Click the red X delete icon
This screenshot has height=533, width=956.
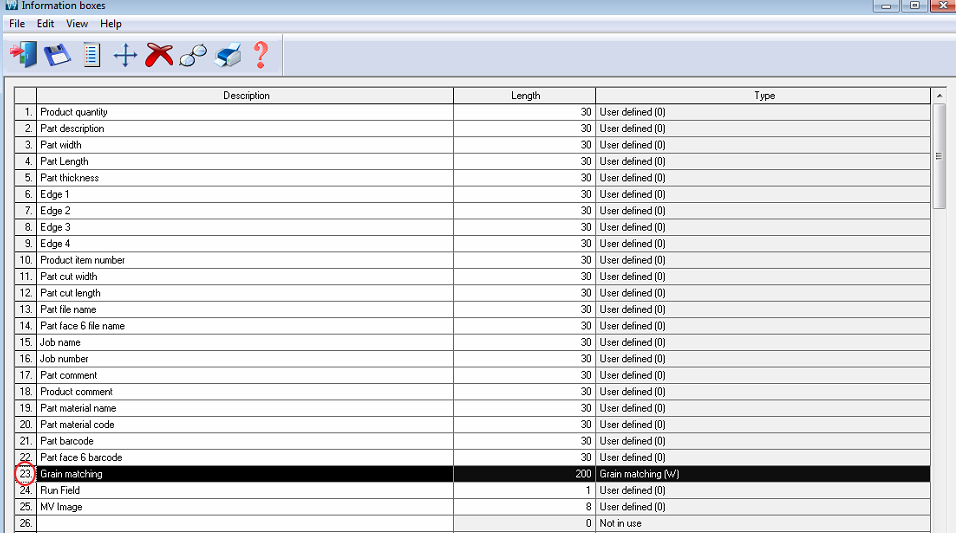point(159,55)
